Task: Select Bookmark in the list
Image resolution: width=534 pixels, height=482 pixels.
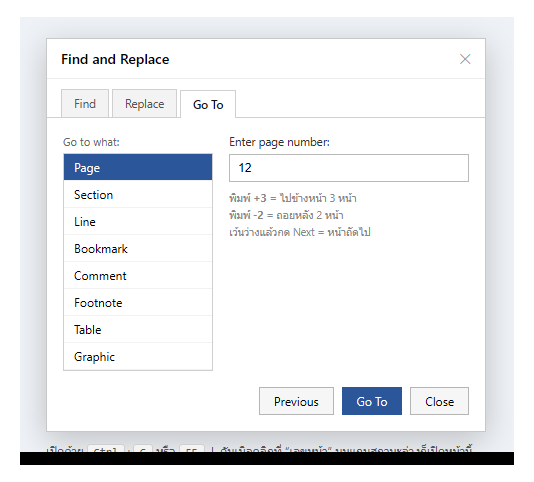Action: pos(138,248)
